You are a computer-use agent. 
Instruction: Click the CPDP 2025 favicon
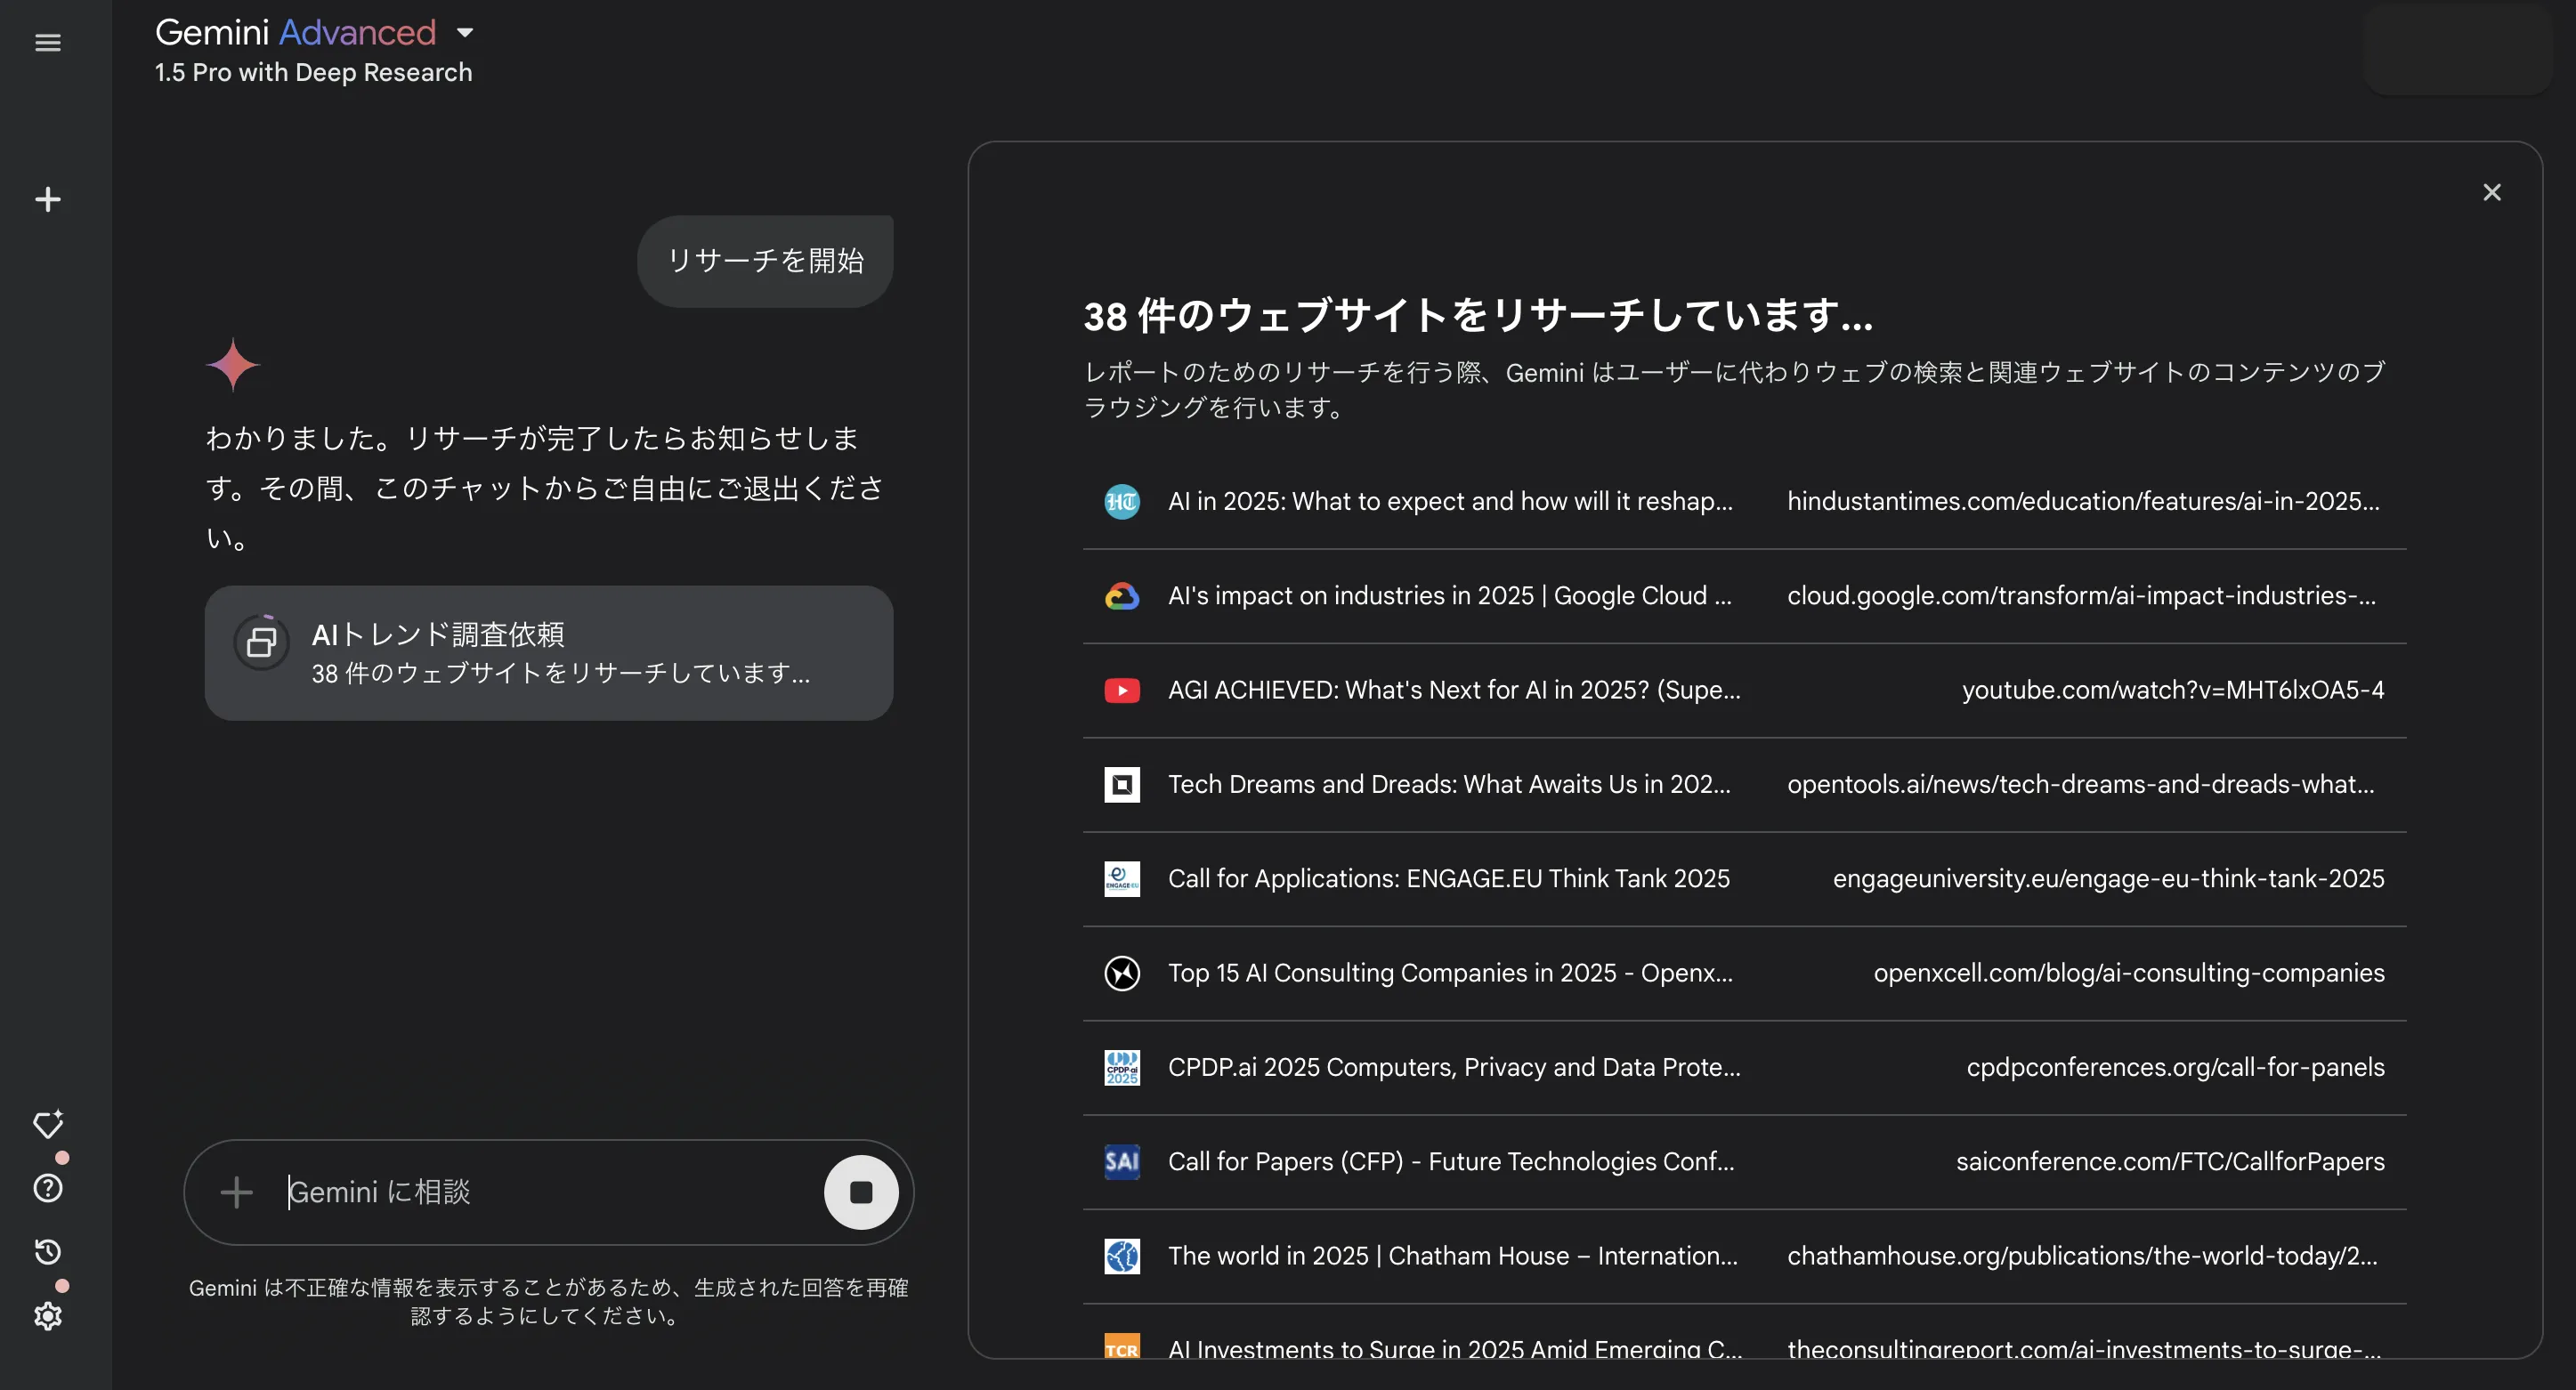pos(1121,1067)
